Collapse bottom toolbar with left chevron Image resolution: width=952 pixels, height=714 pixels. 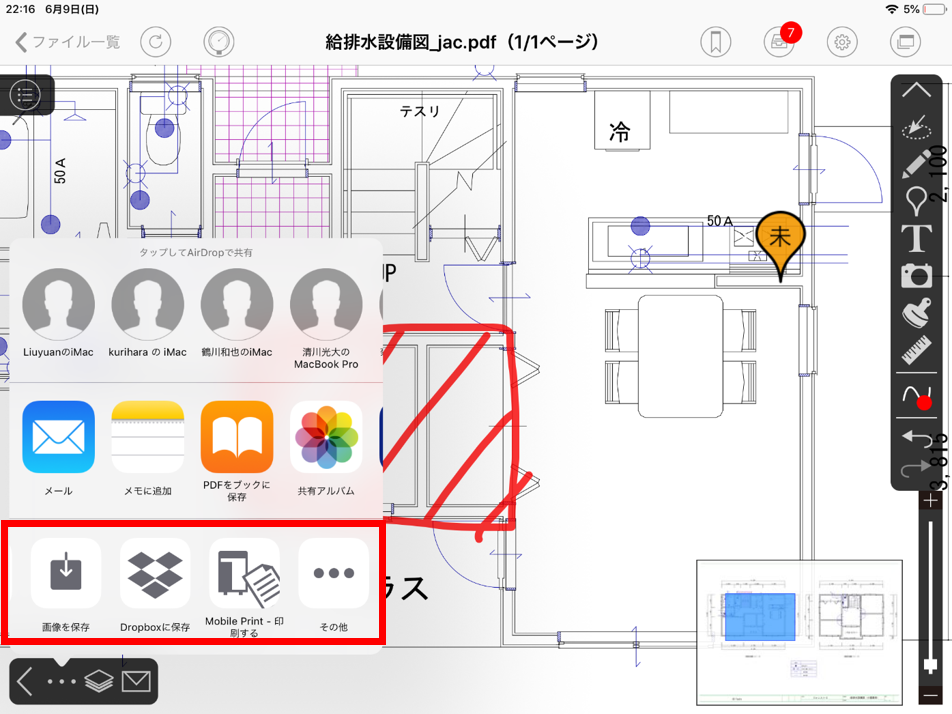tap(25, 682)
